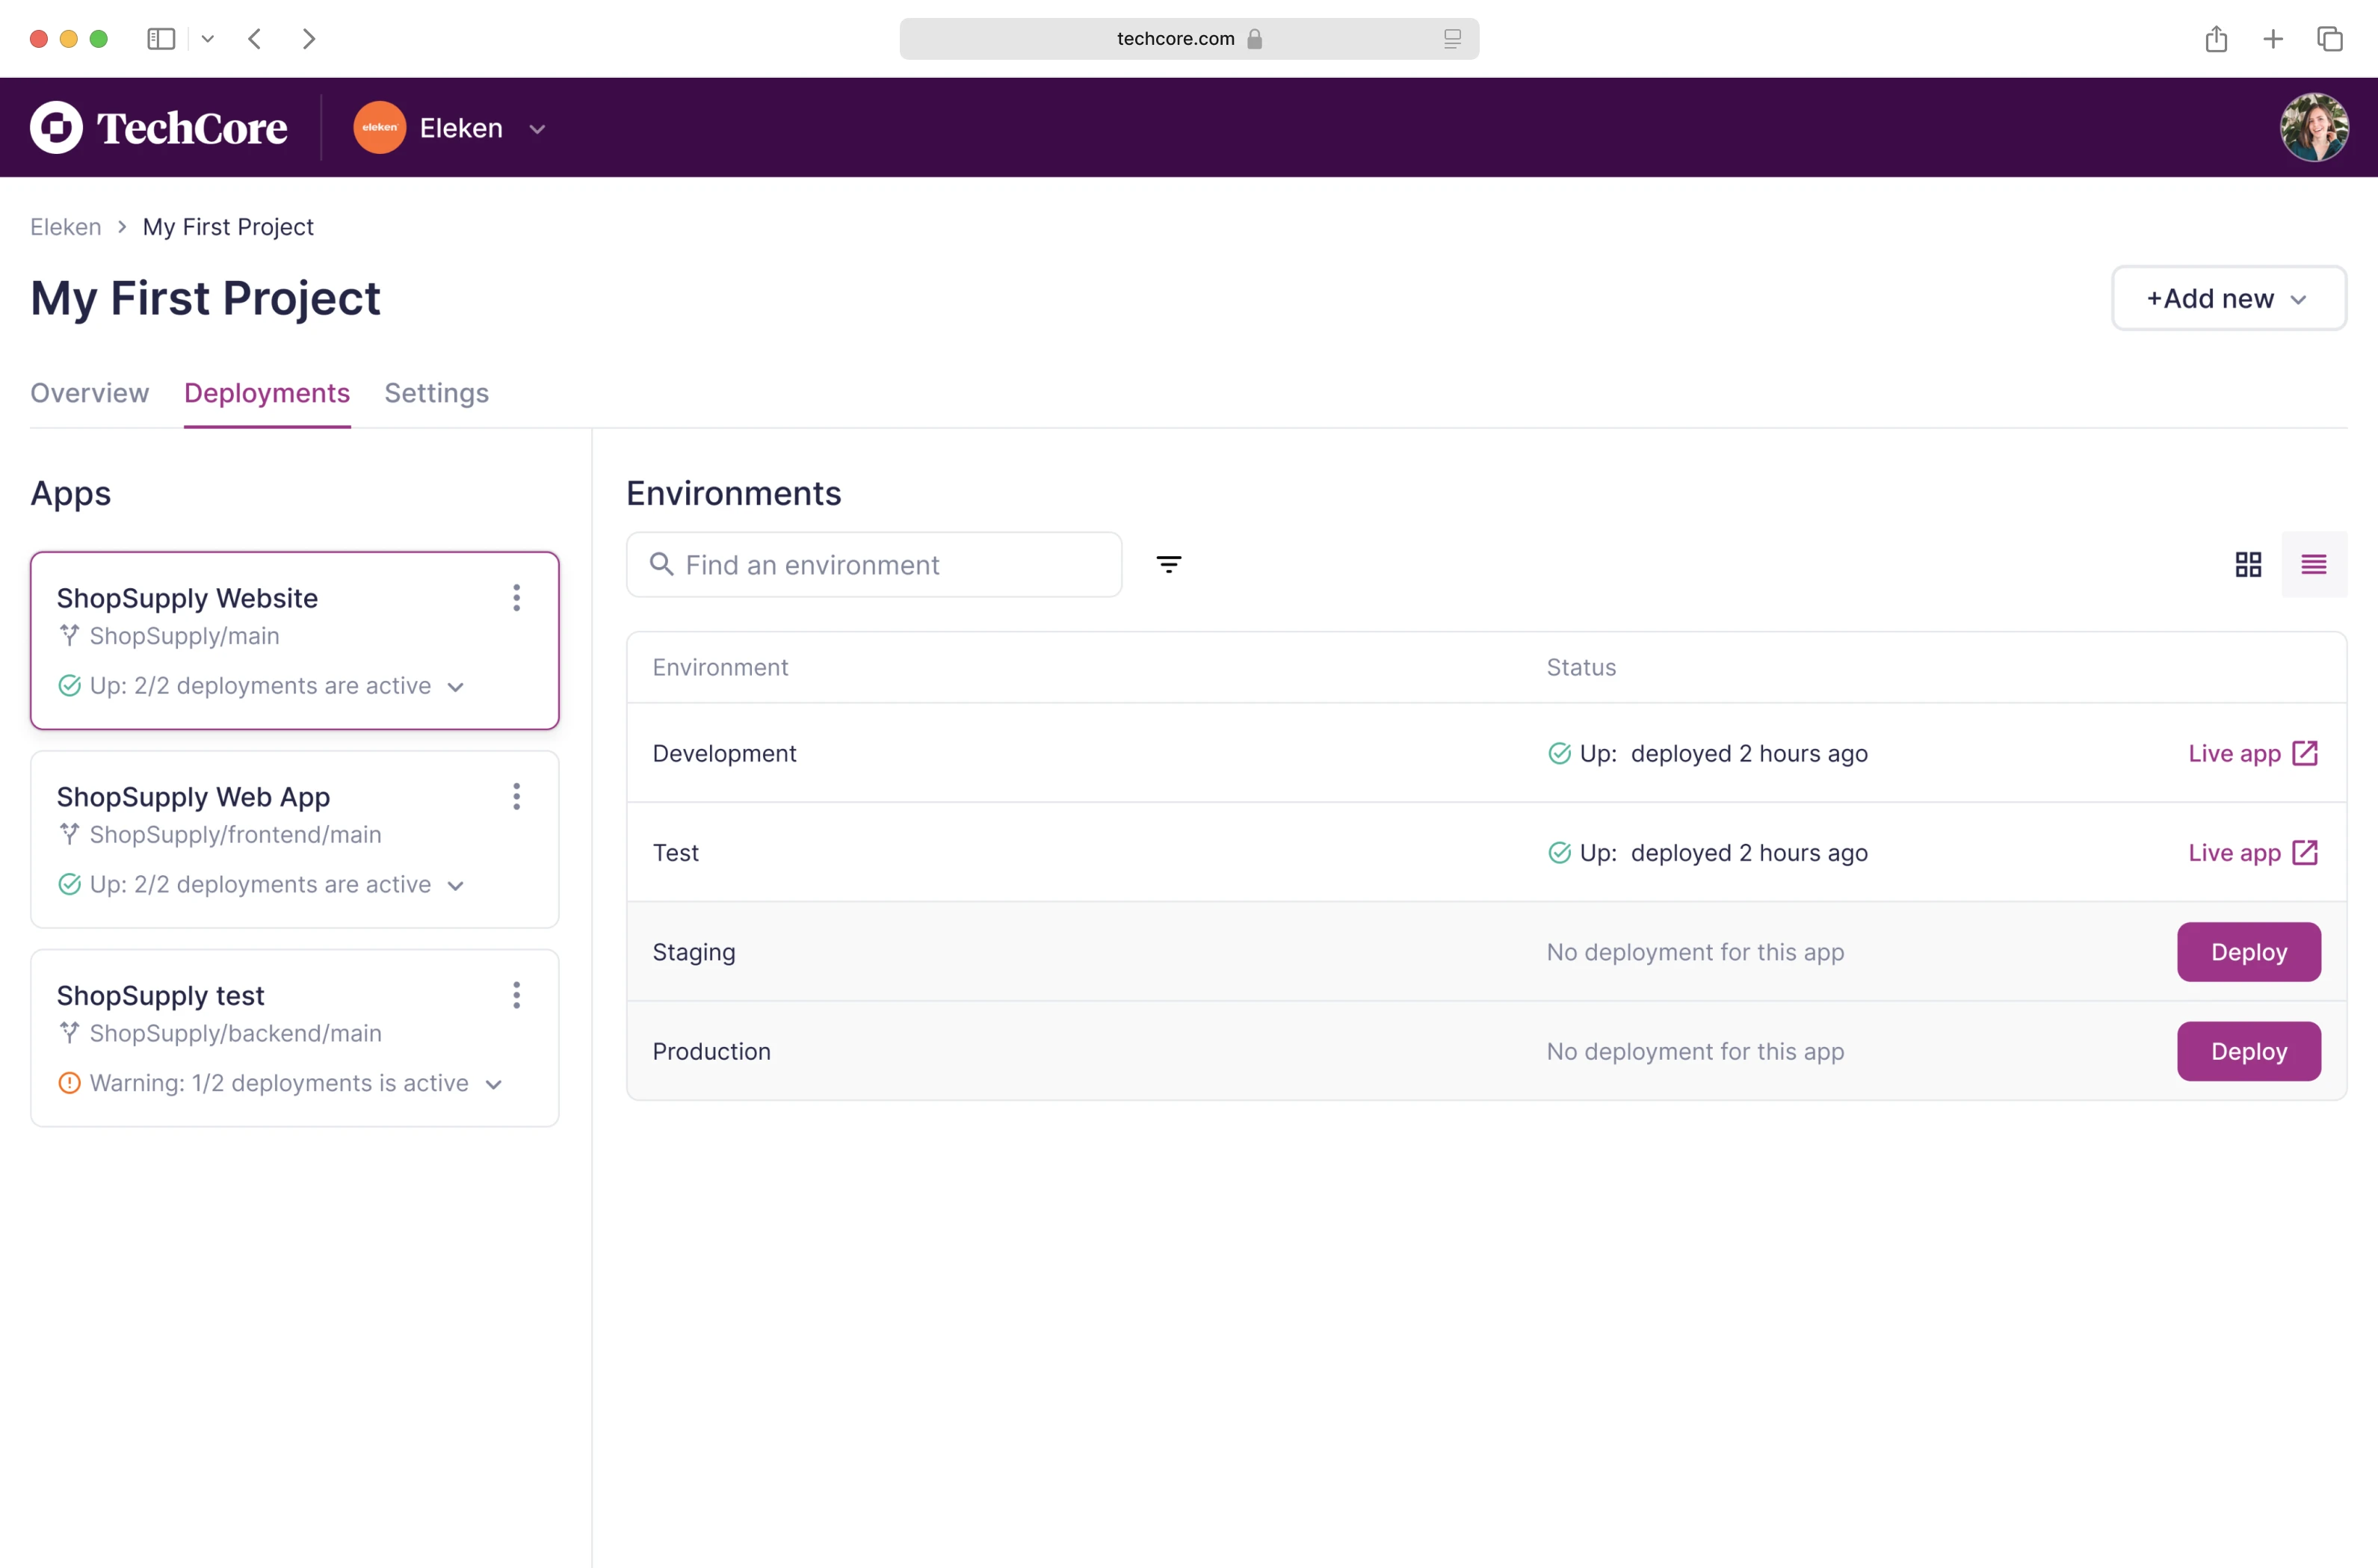
Task: Click the TechCore logo
Action: pyautogui.click(x=159, y=128)
